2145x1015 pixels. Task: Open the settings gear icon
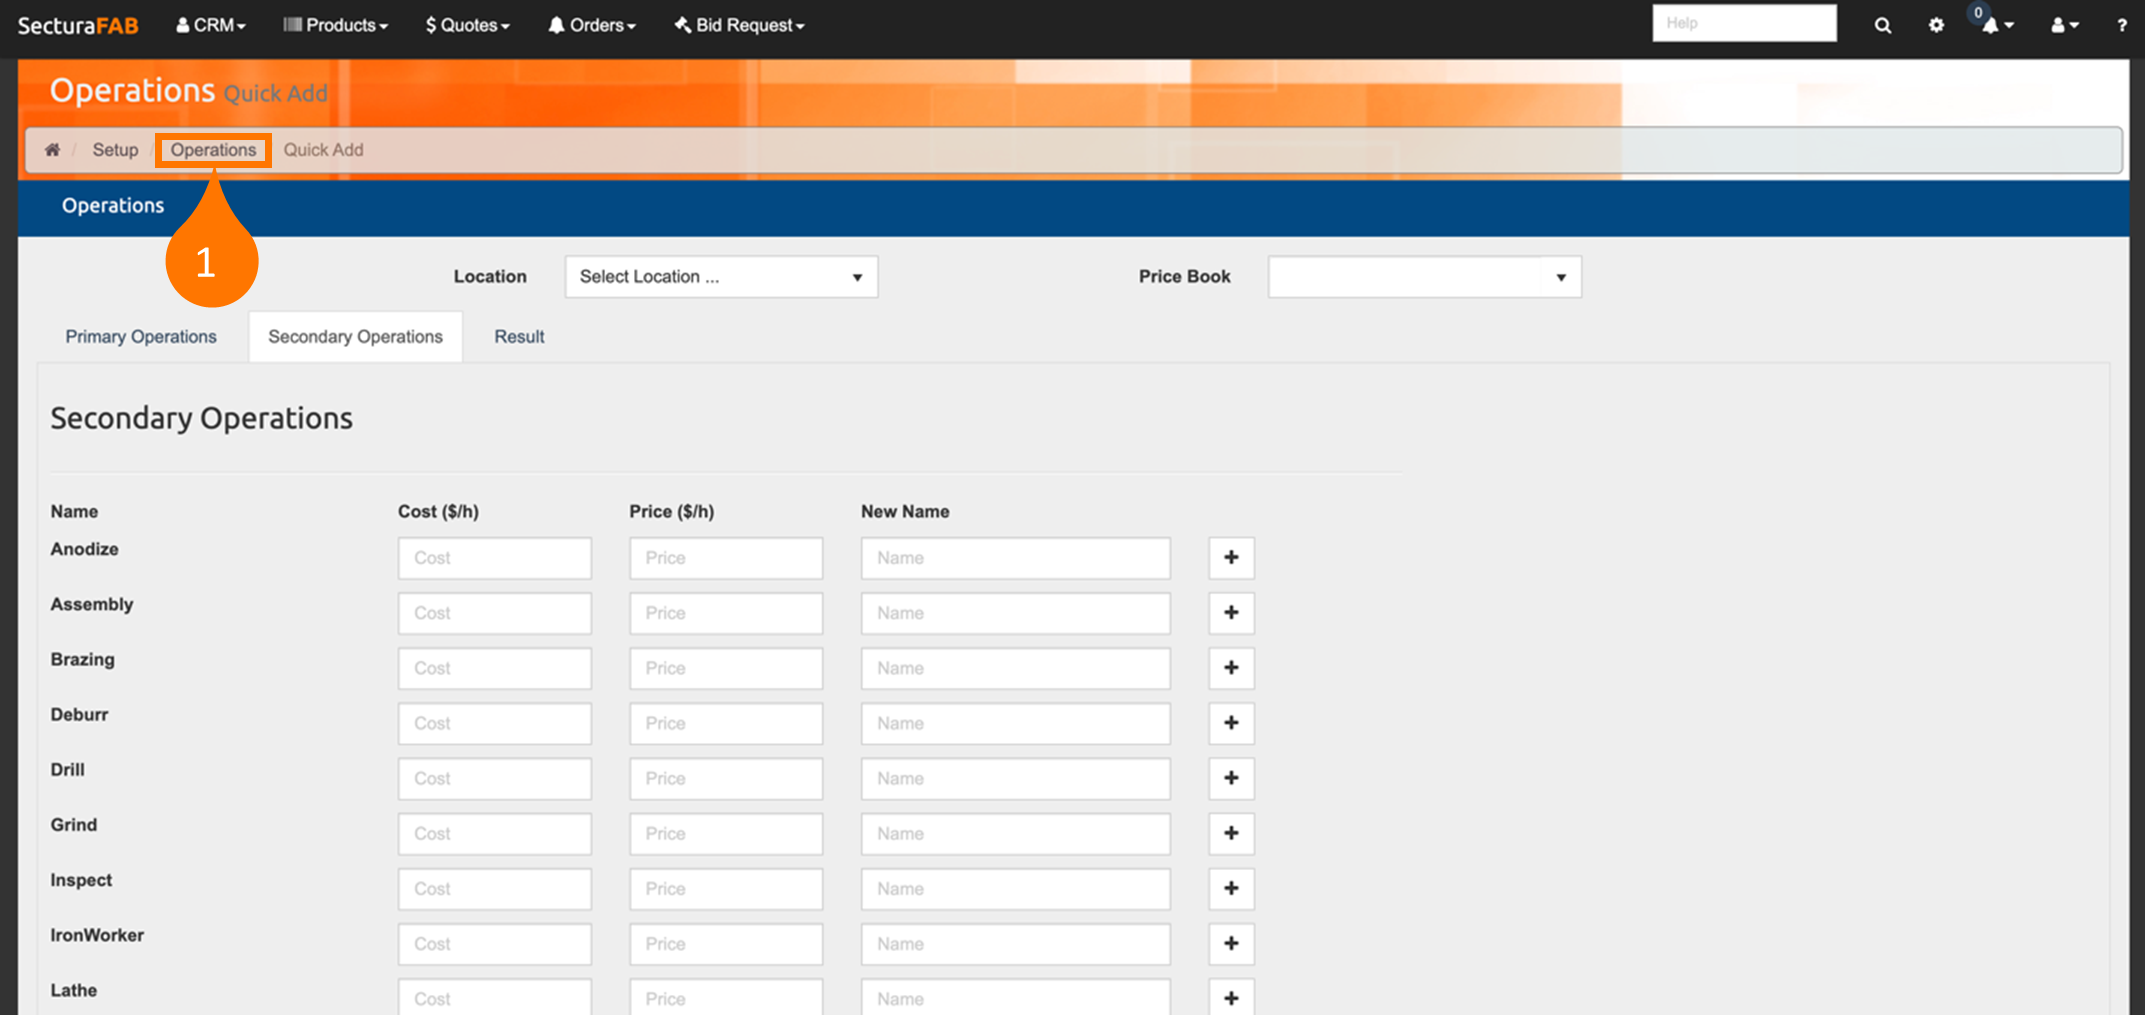point(1936,26)
